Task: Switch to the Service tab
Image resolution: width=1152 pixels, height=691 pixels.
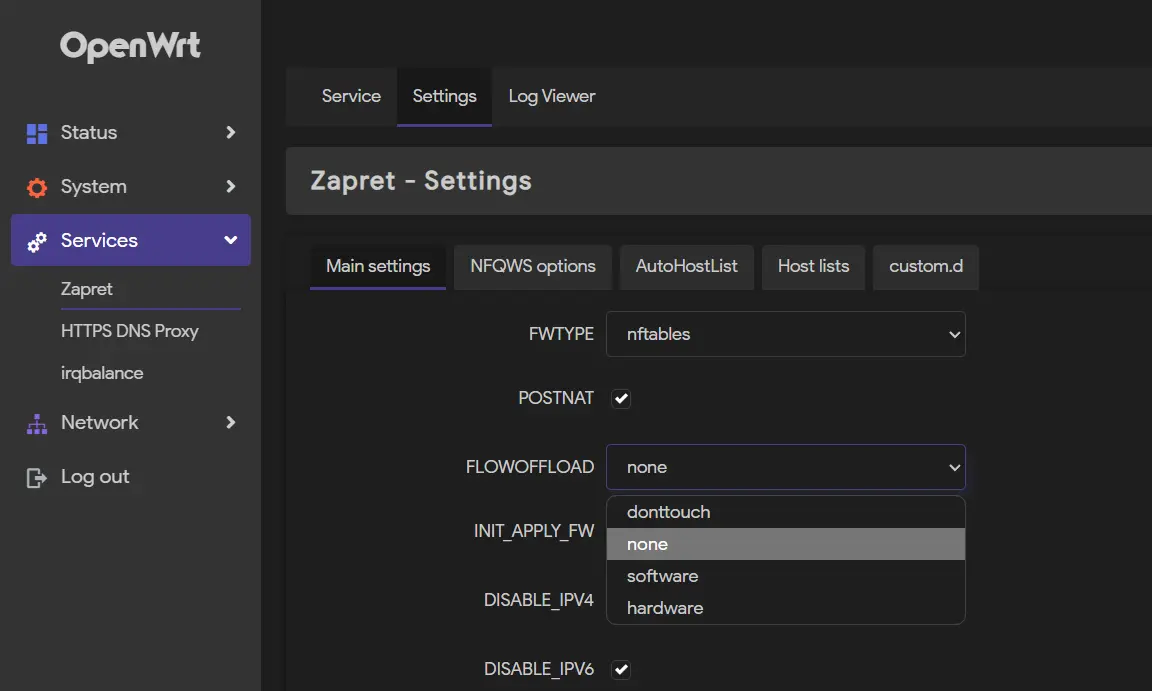Action: click(351, 96)
